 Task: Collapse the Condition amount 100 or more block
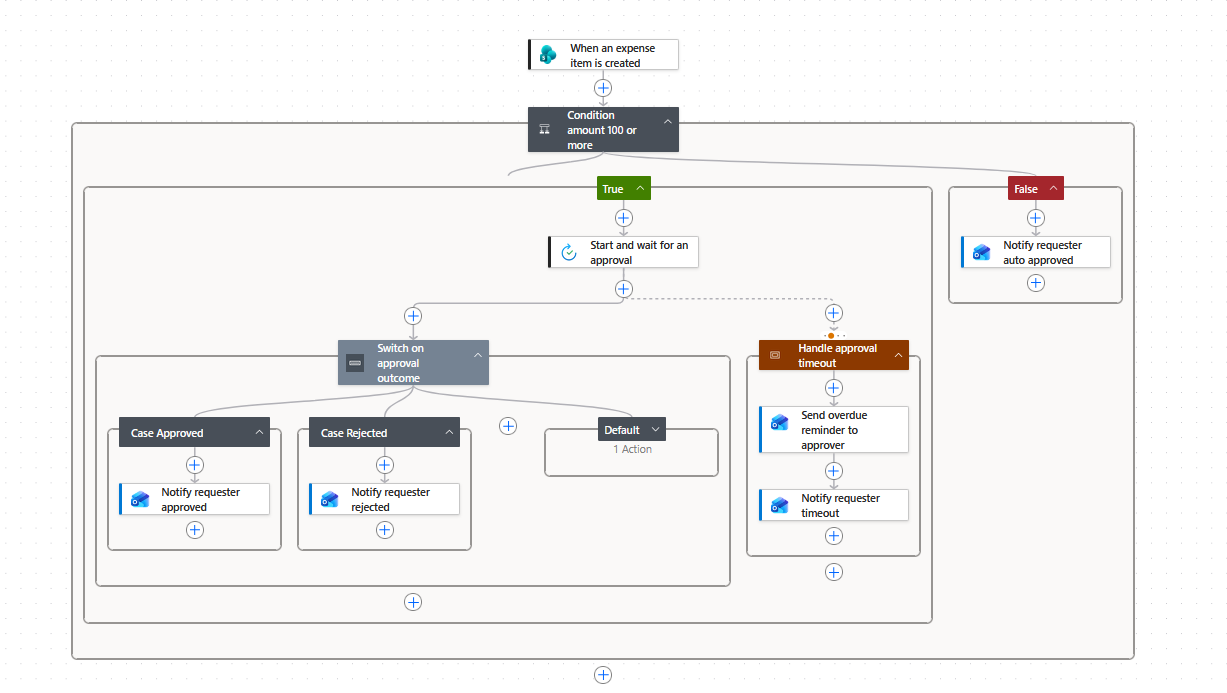click(668, 121)
